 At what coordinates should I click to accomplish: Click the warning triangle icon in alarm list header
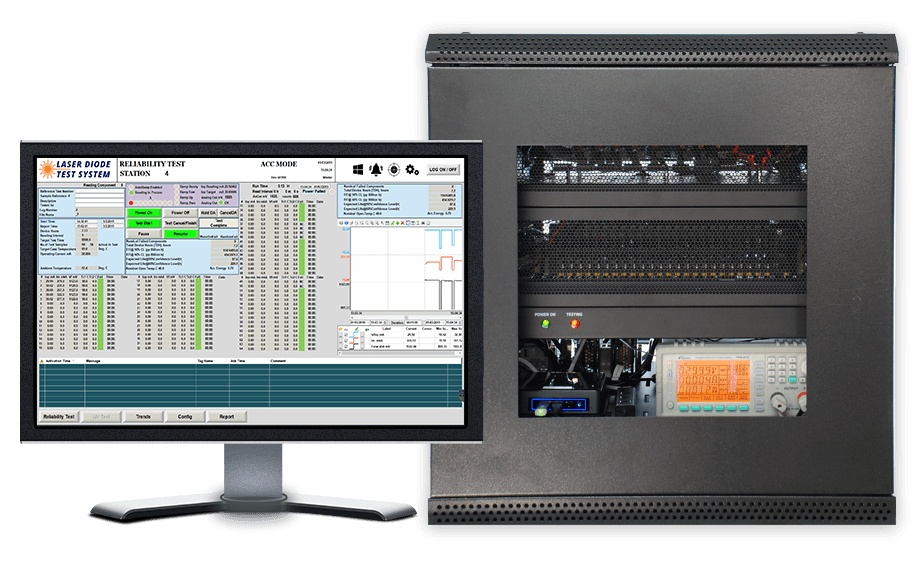(43, 359)
